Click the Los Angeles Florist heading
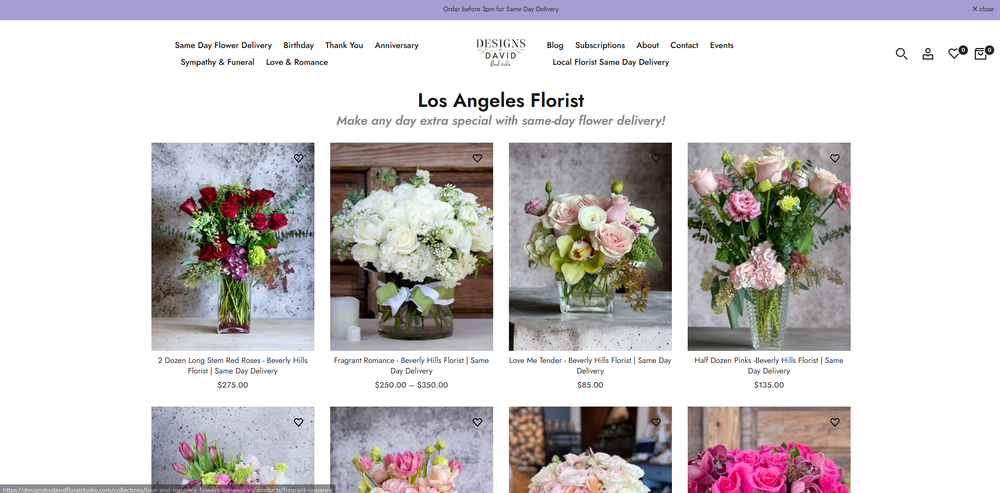 [501, 100]
